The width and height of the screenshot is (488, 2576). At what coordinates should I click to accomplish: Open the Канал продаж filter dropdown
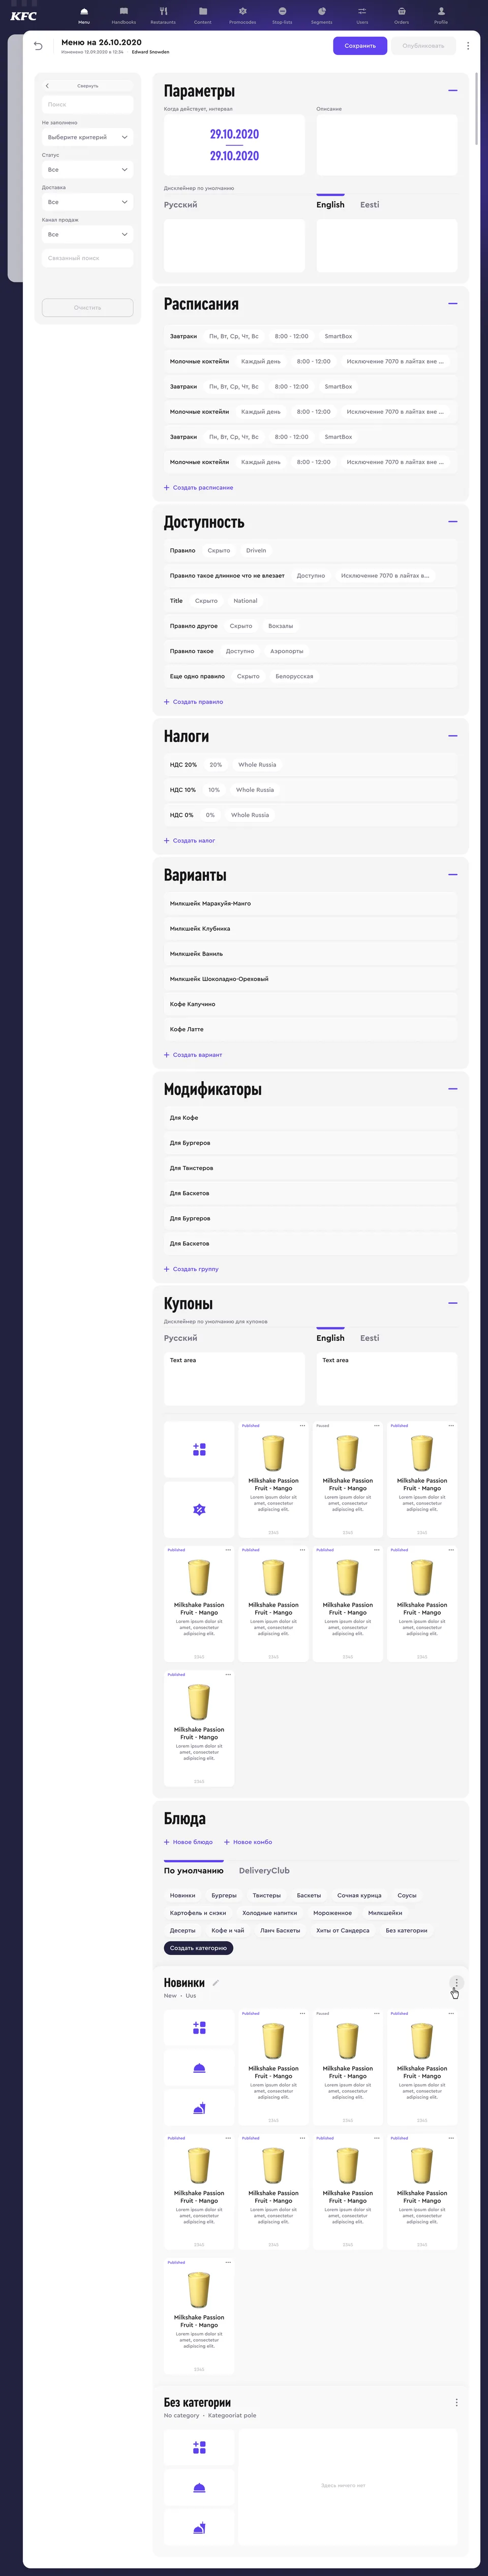pyautogui.click(x=88, y=234)
